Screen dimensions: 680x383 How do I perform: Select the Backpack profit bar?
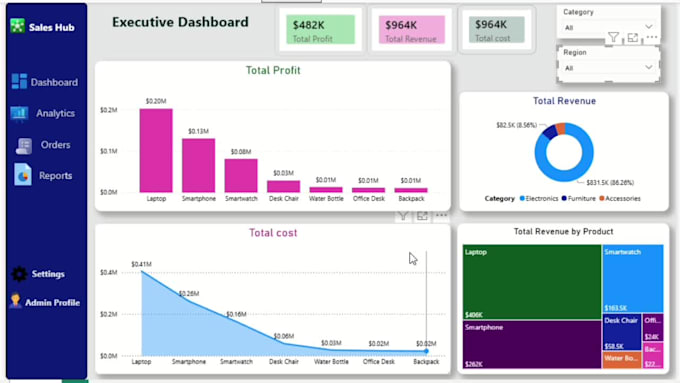pyautogui.click(x=411, y=190)
